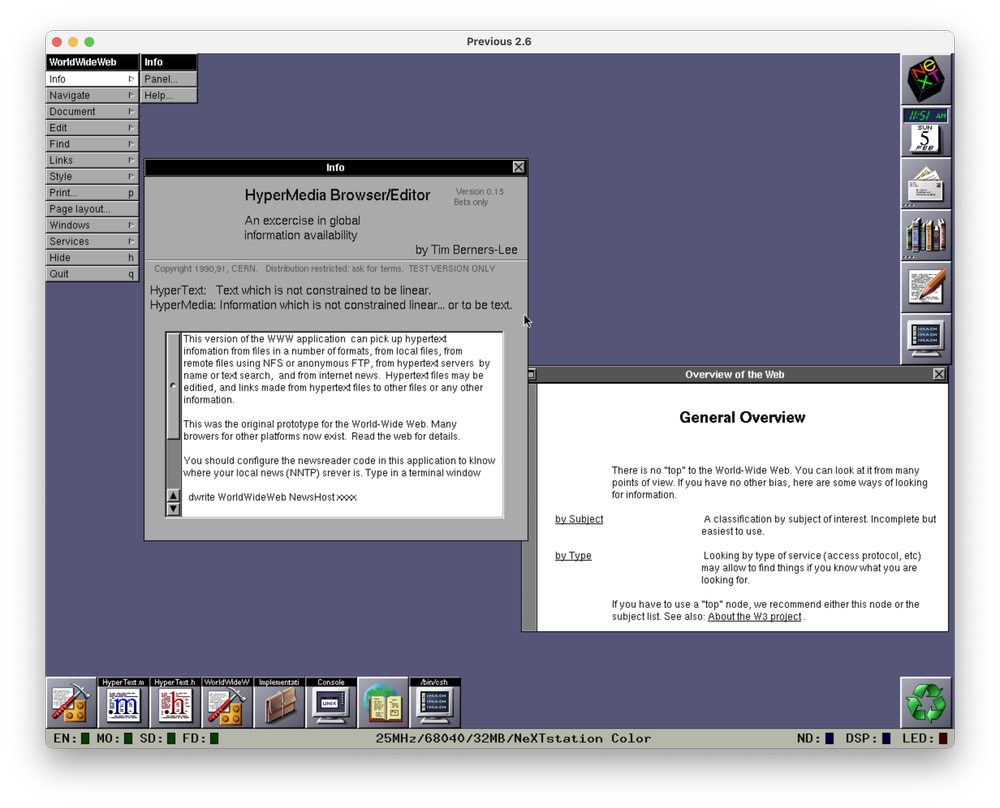This screenshot has height=808, width=1000.
Task: Select the Info menu item
Action: [92, 79]
